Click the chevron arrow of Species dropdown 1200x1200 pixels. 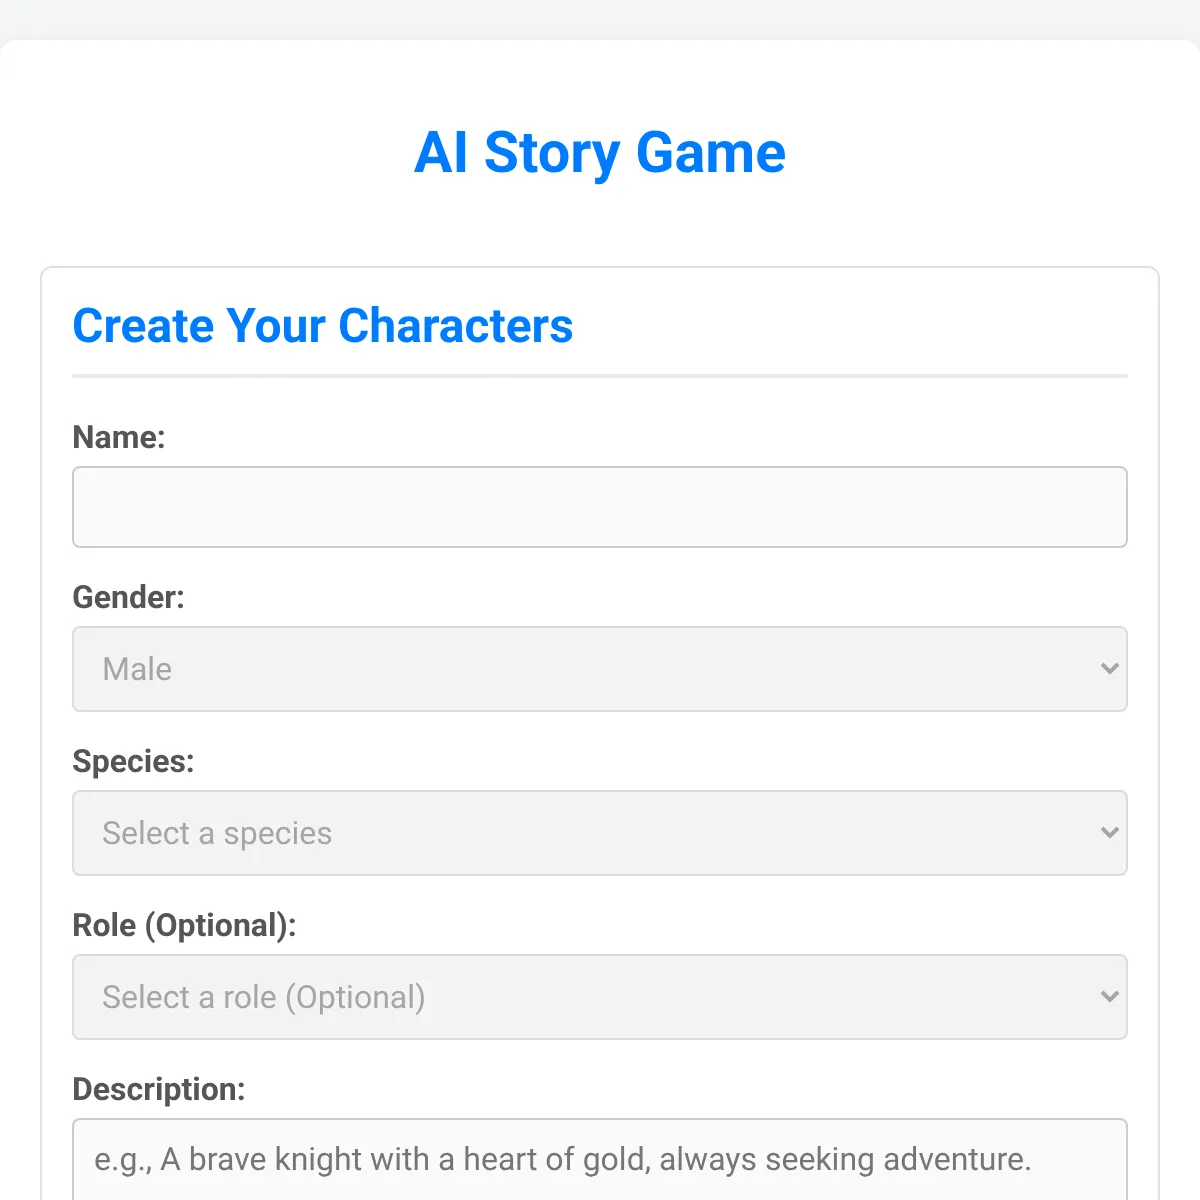[x=1109, y=833]
